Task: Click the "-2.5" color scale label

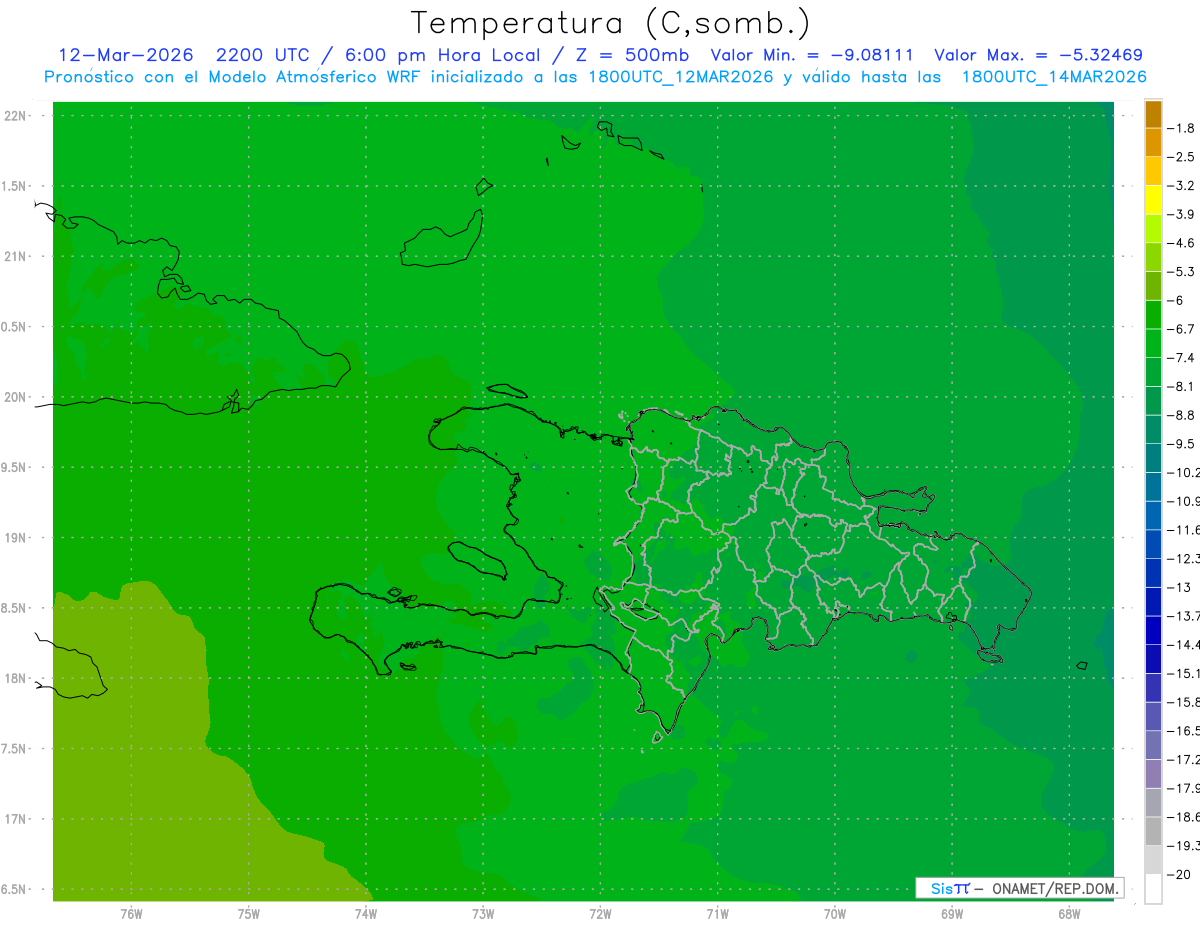Action: click(1181, 157)
